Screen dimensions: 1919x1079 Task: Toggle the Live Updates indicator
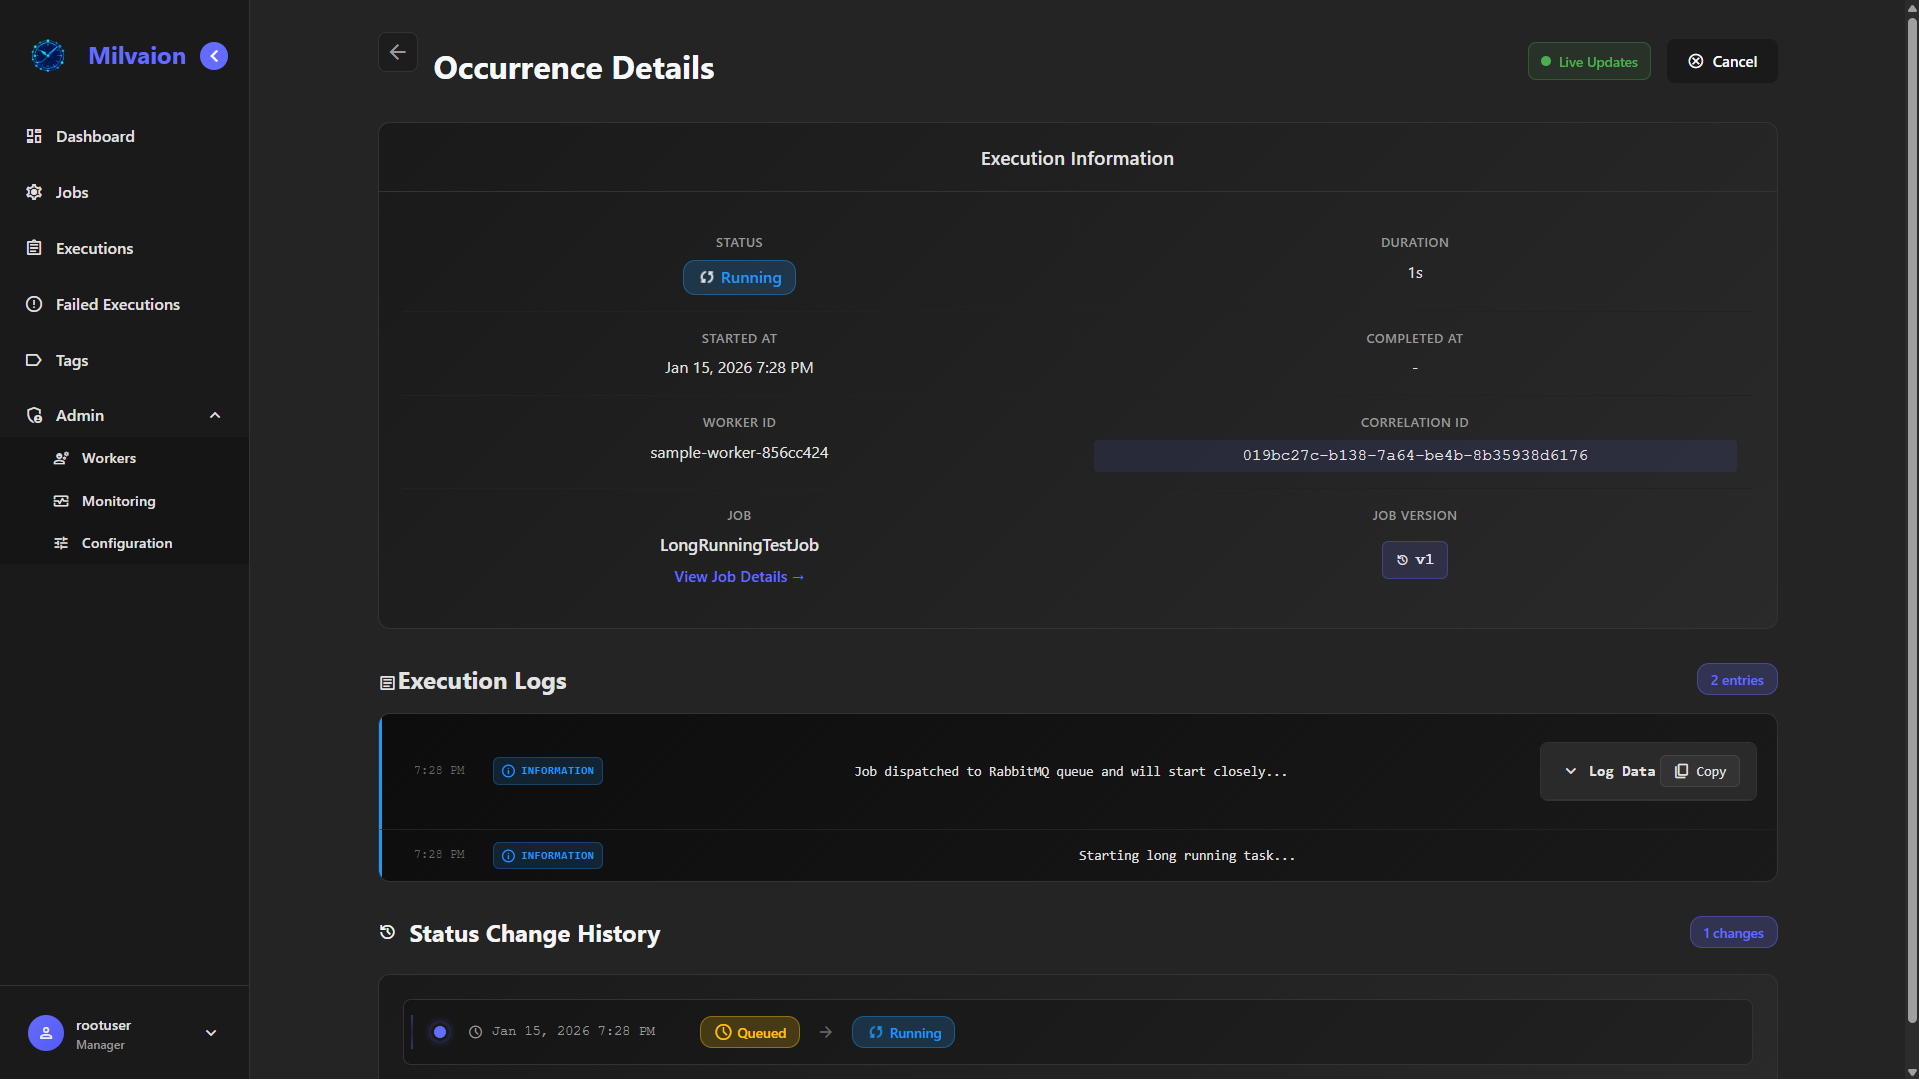point(1588,62)
